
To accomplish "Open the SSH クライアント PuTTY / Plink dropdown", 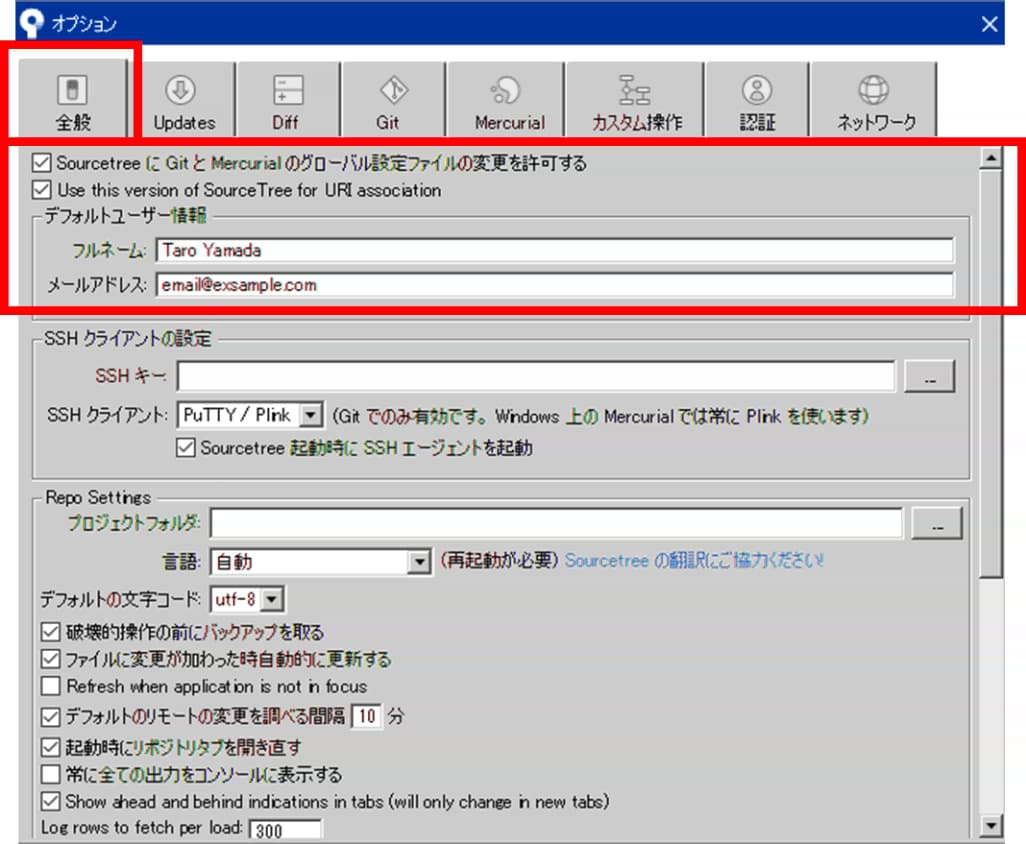I will pyautogui.click(x=250, y=415).
